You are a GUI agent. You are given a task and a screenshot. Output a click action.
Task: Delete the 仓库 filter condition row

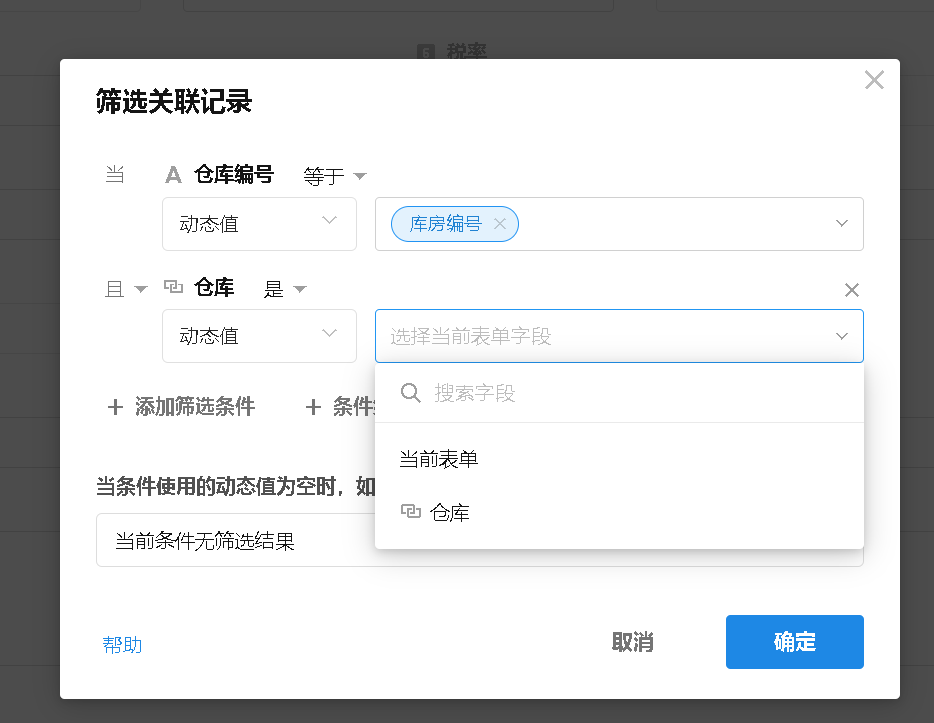click(x=852, y=290)
